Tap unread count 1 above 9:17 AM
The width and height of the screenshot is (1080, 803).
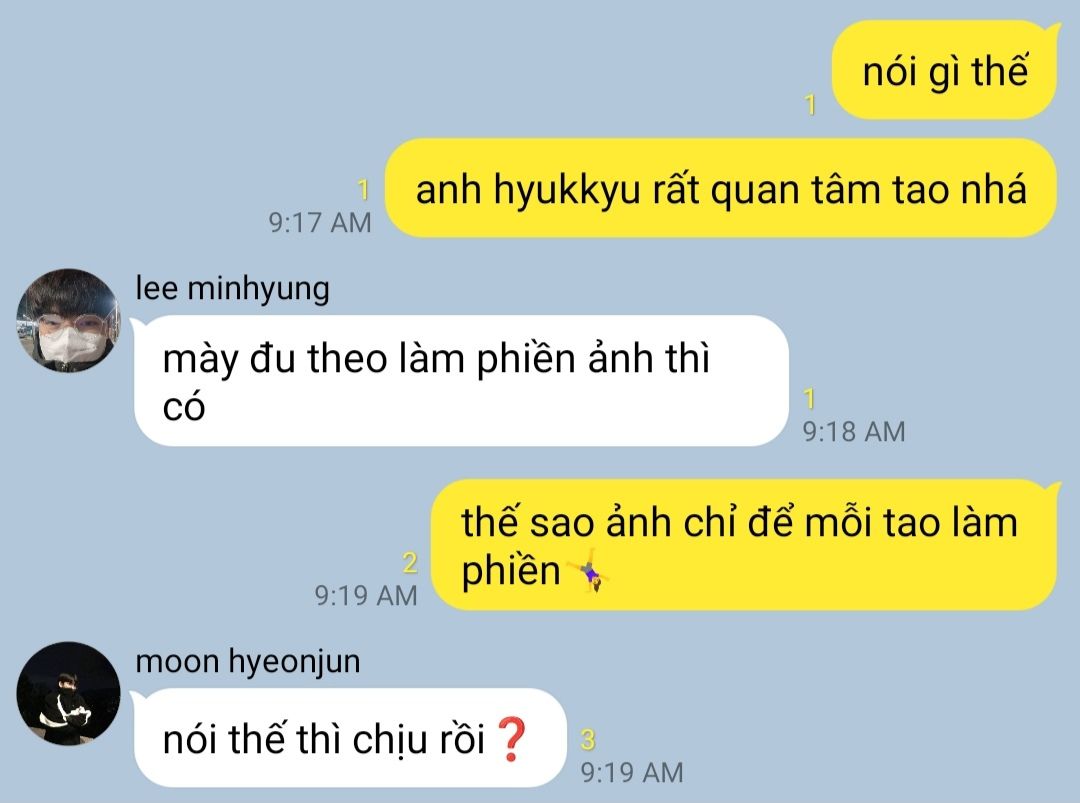coord(363,189)
